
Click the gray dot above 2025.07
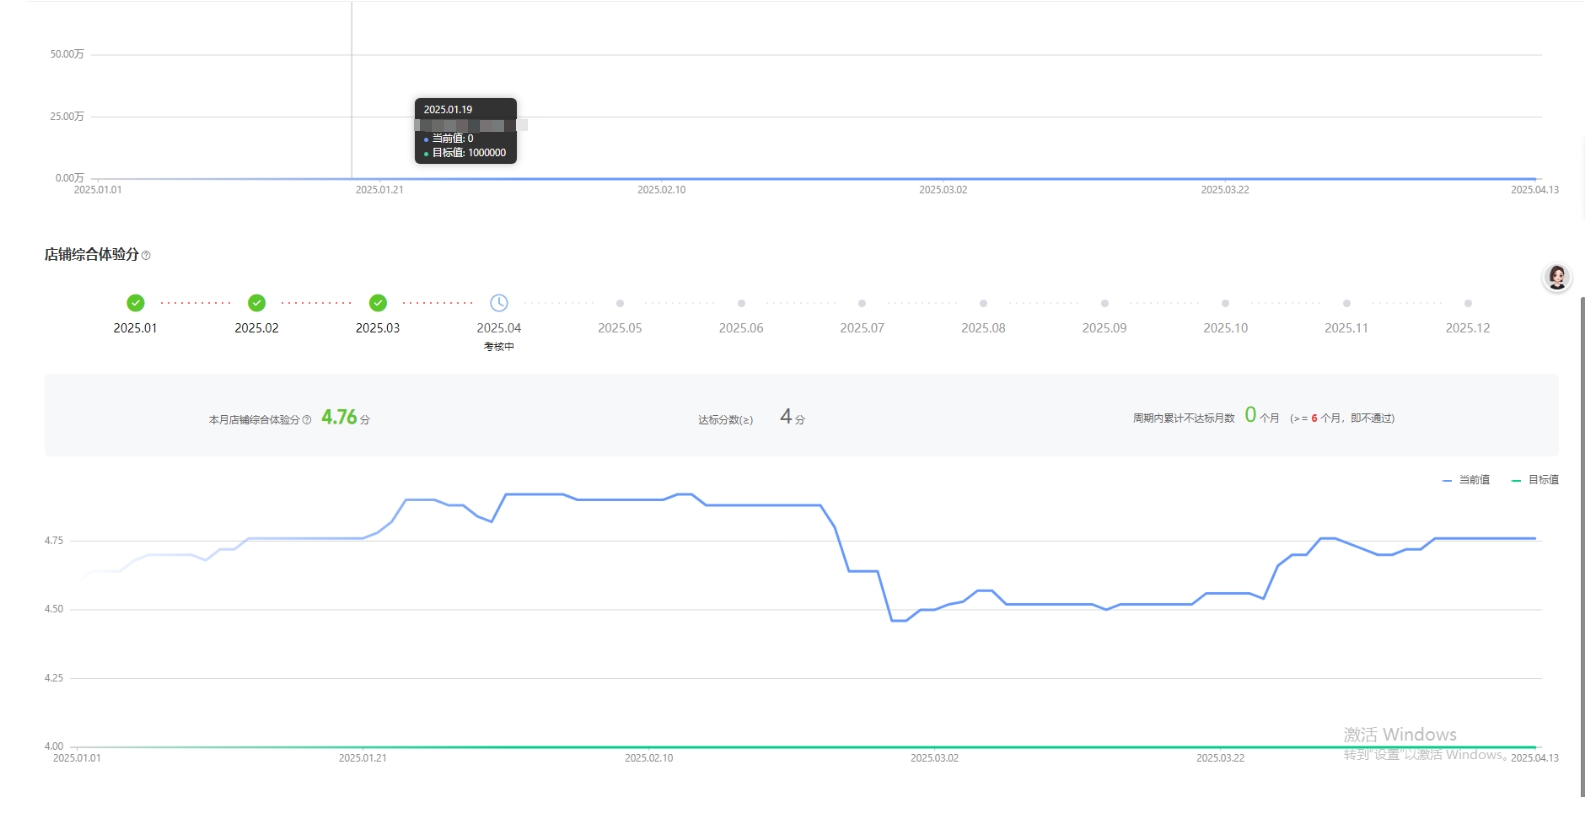862,303
